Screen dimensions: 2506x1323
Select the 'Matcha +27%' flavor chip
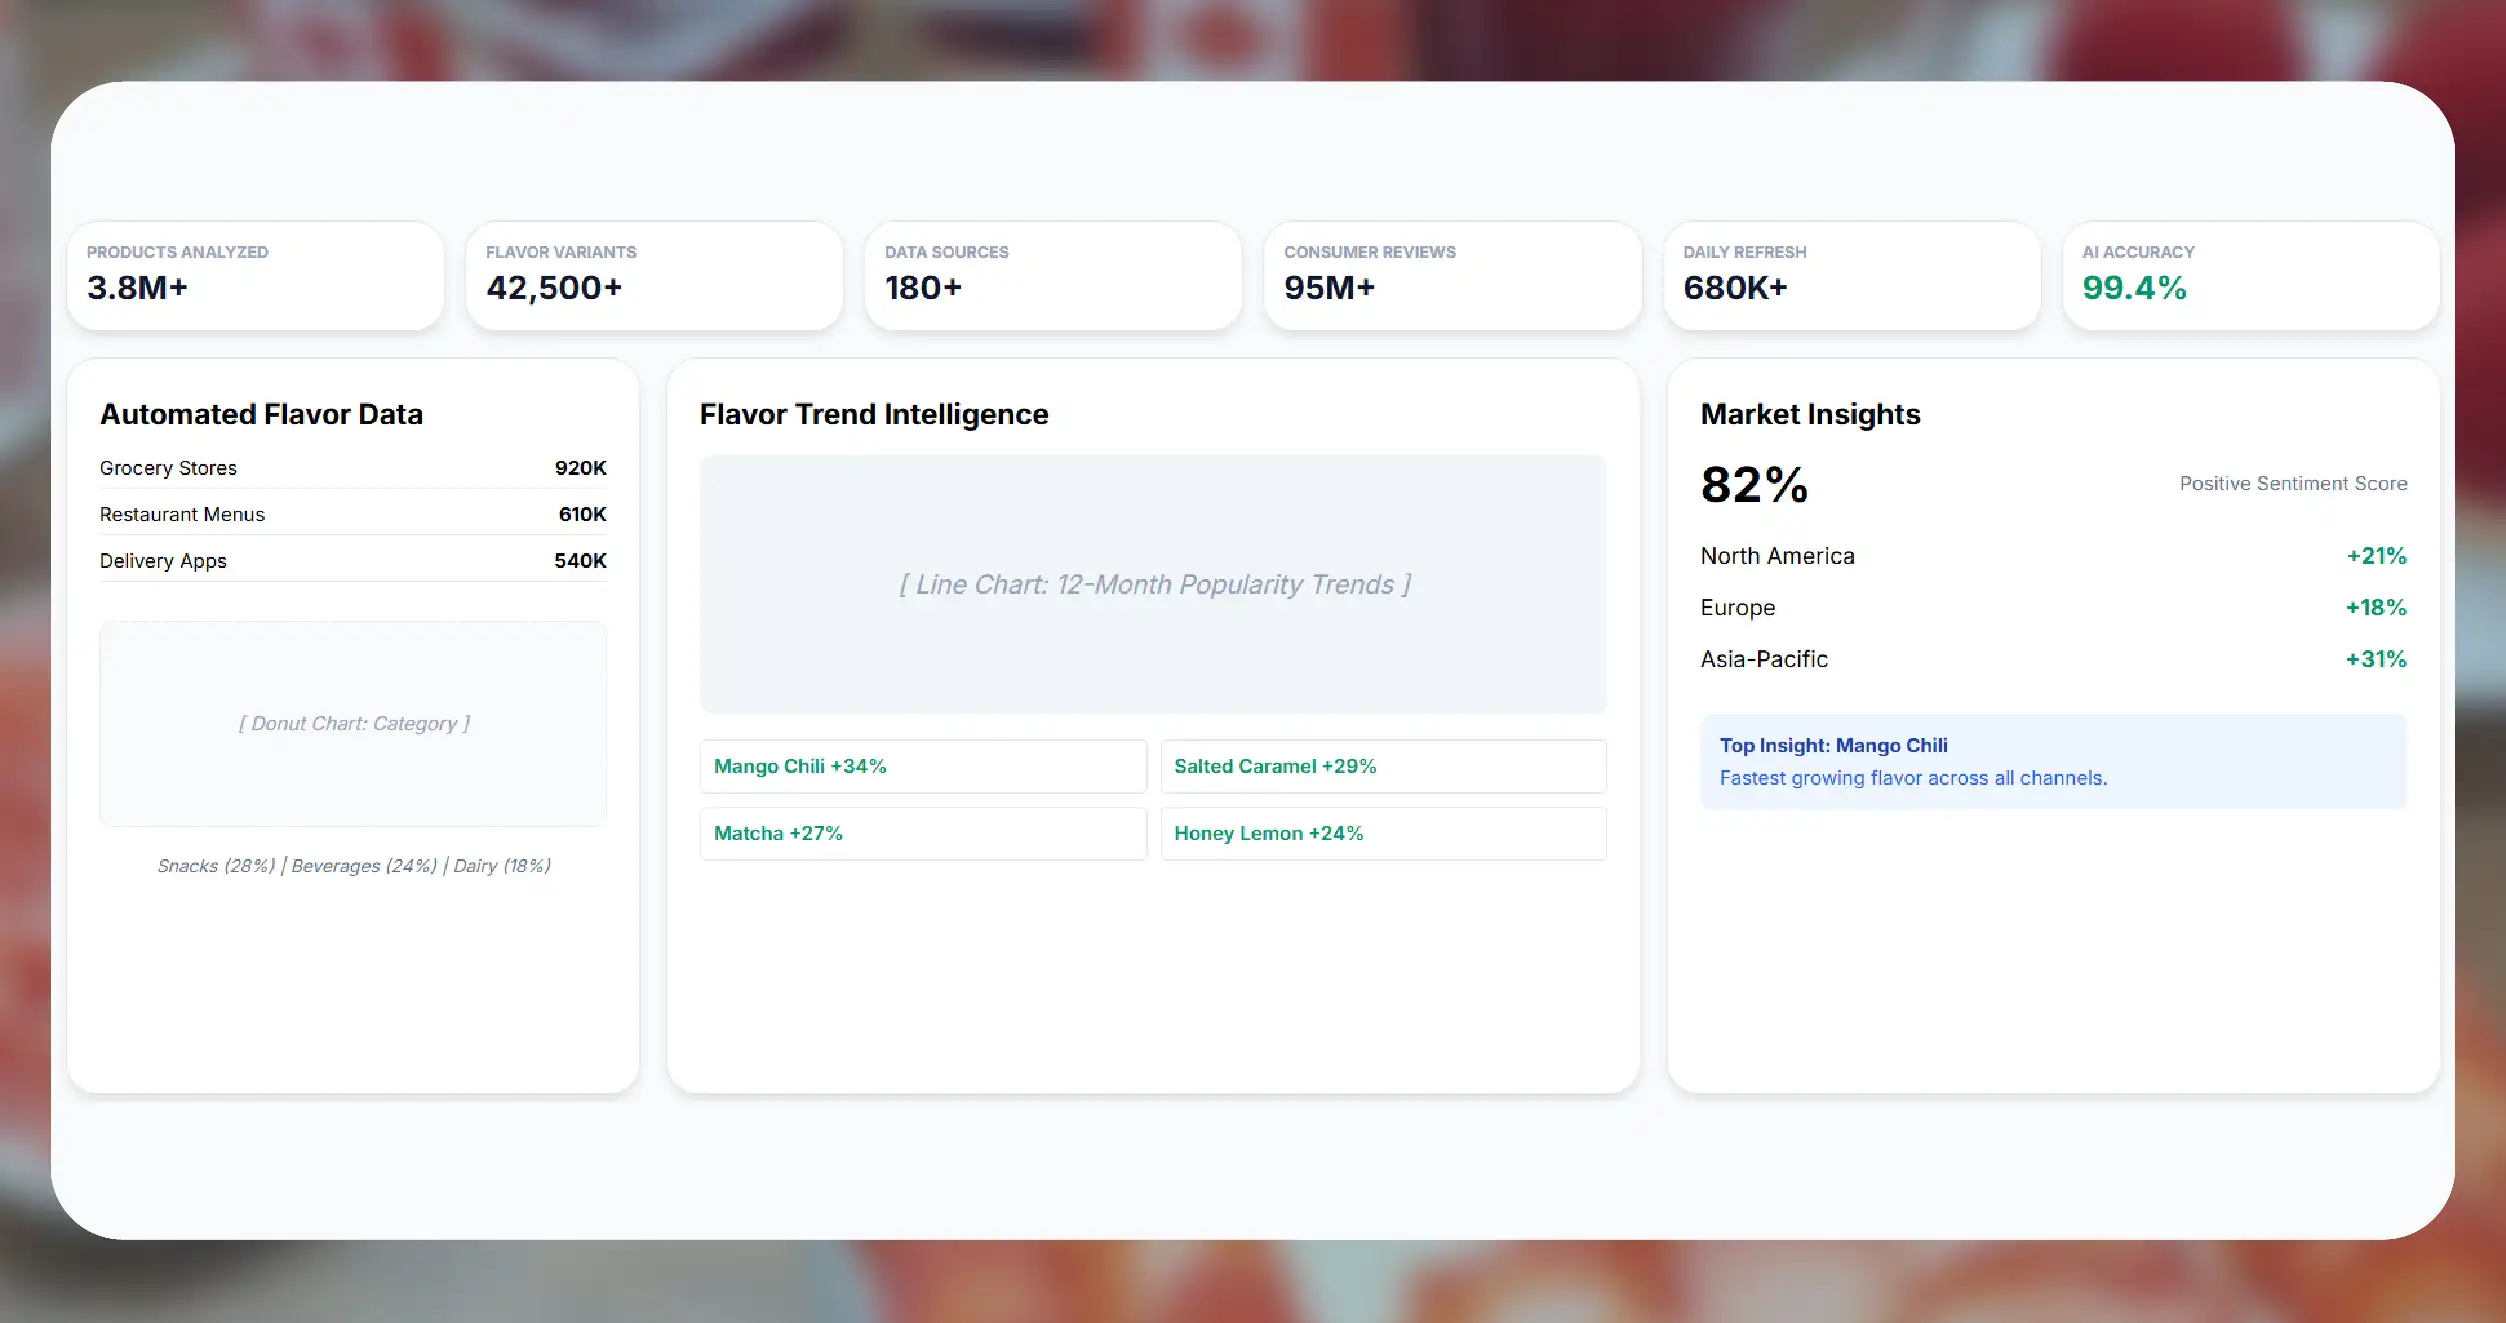(923, 834)
